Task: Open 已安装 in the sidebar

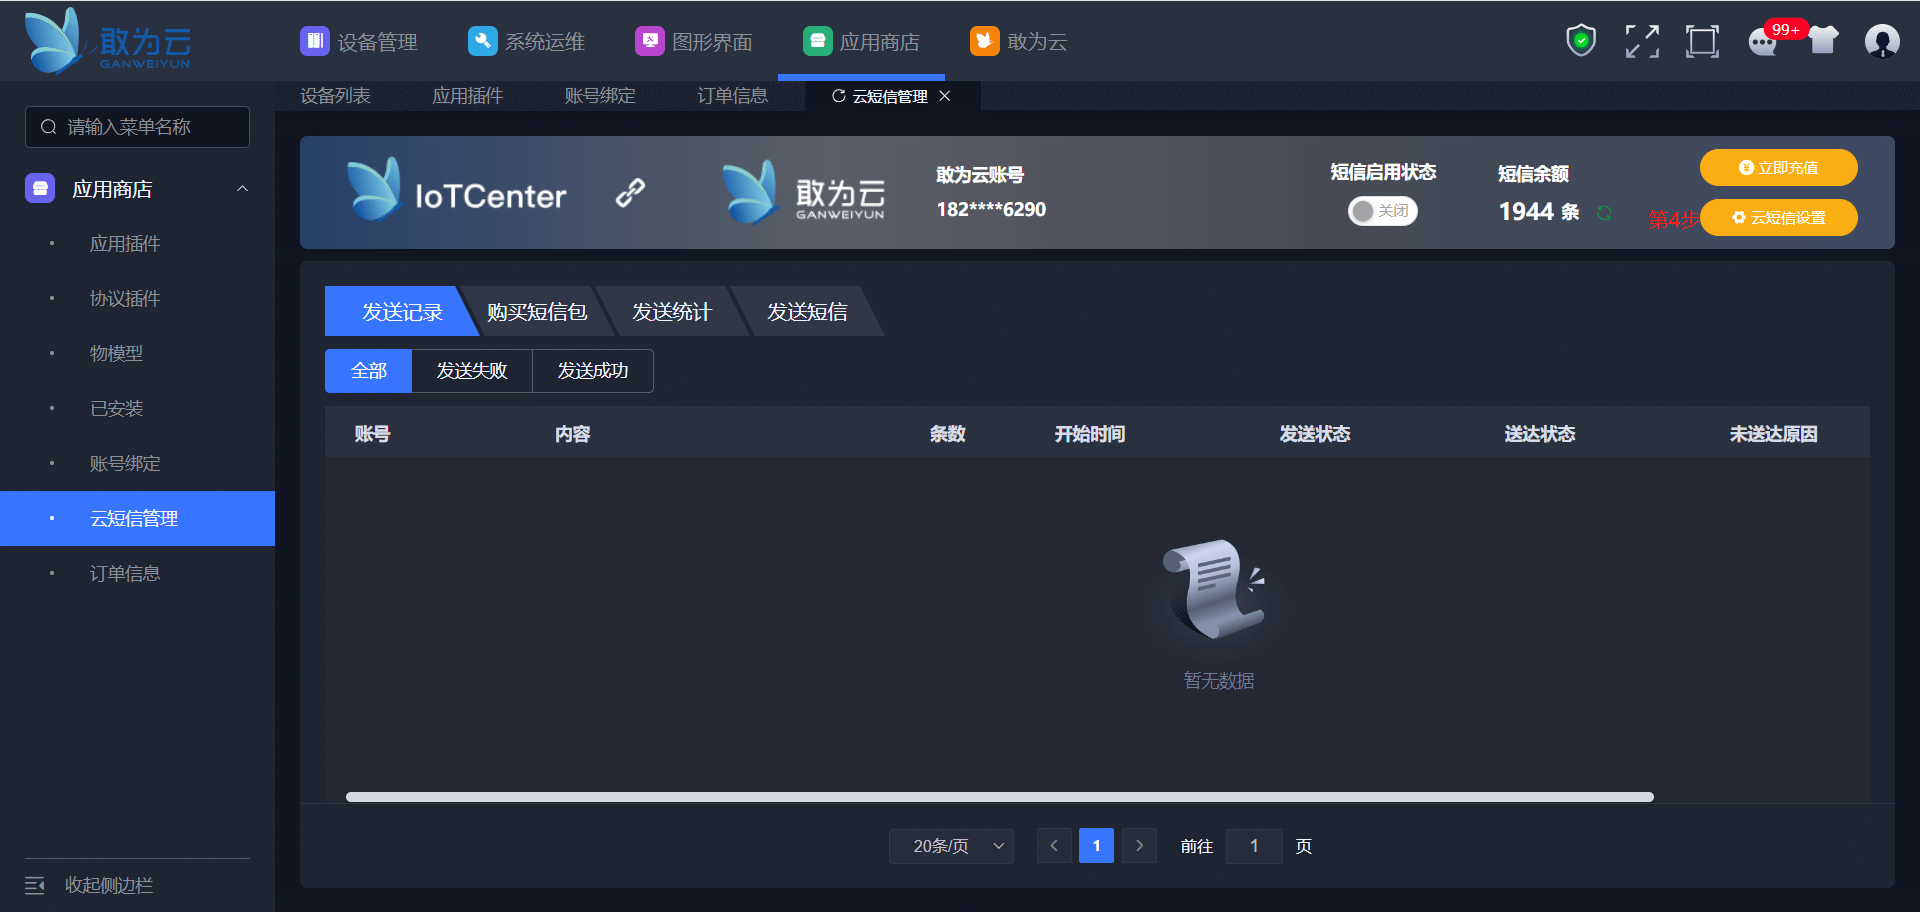Action: 116,409
